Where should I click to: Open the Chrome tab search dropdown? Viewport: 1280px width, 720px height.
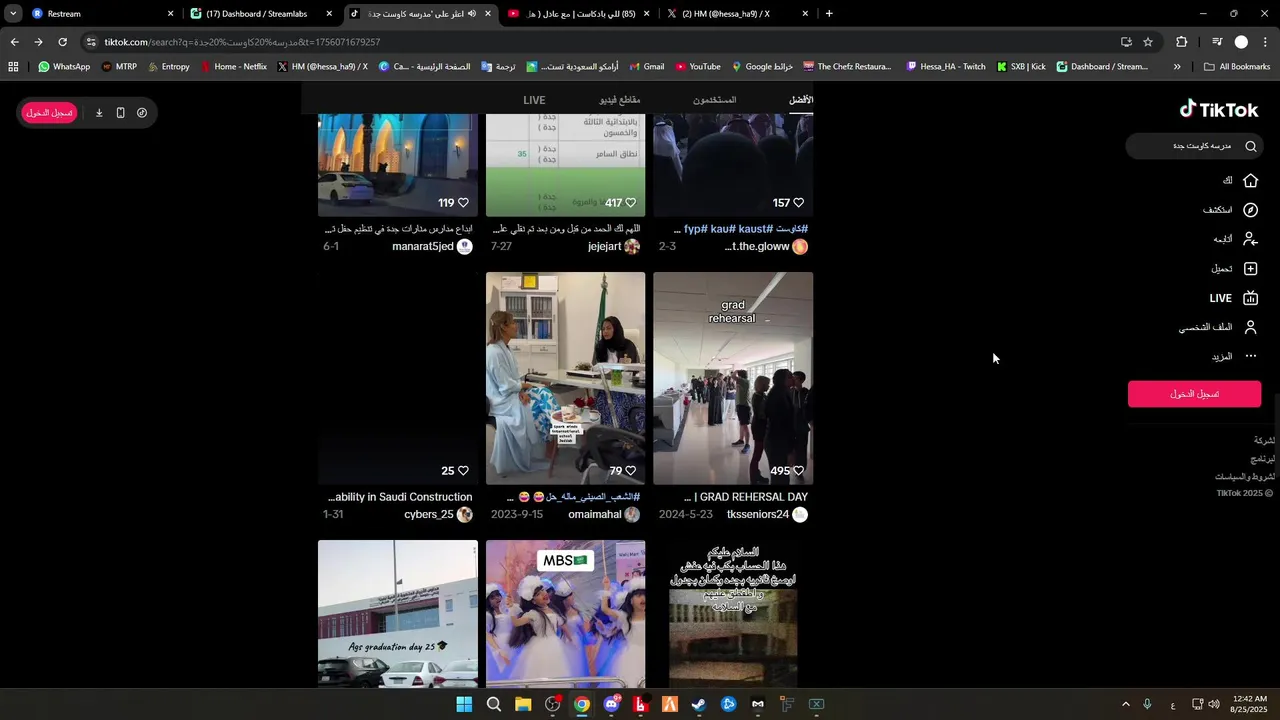click(x=13, y=14)
